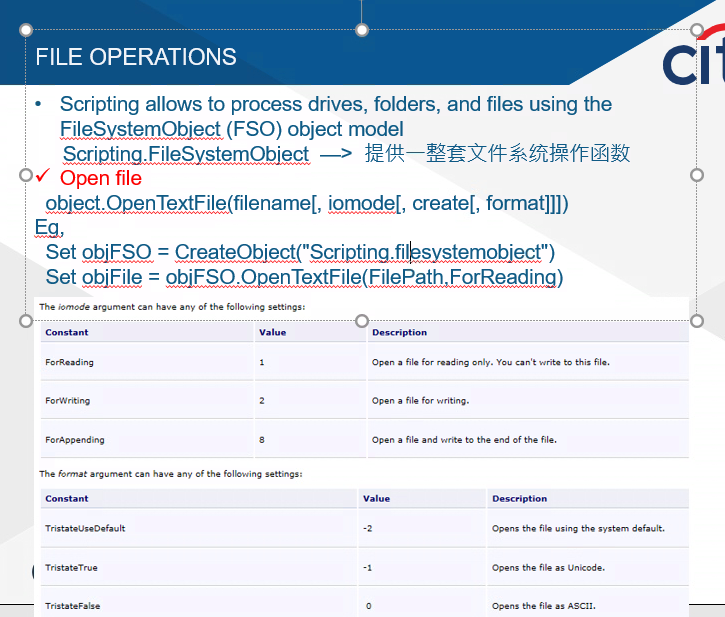Click the bottom-right selection handle of the text box
The image size is (725, 617).
(x=697, y=321)
